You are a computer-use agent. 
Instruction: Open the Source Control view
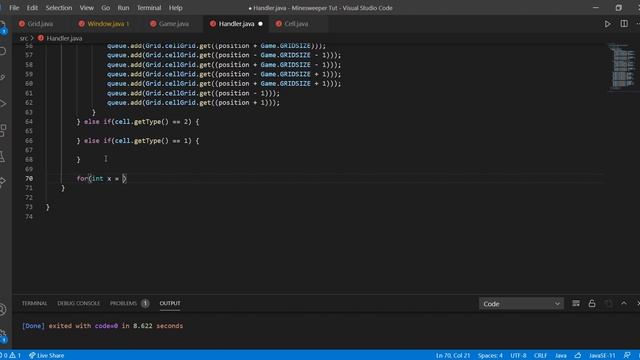[3, 77]
